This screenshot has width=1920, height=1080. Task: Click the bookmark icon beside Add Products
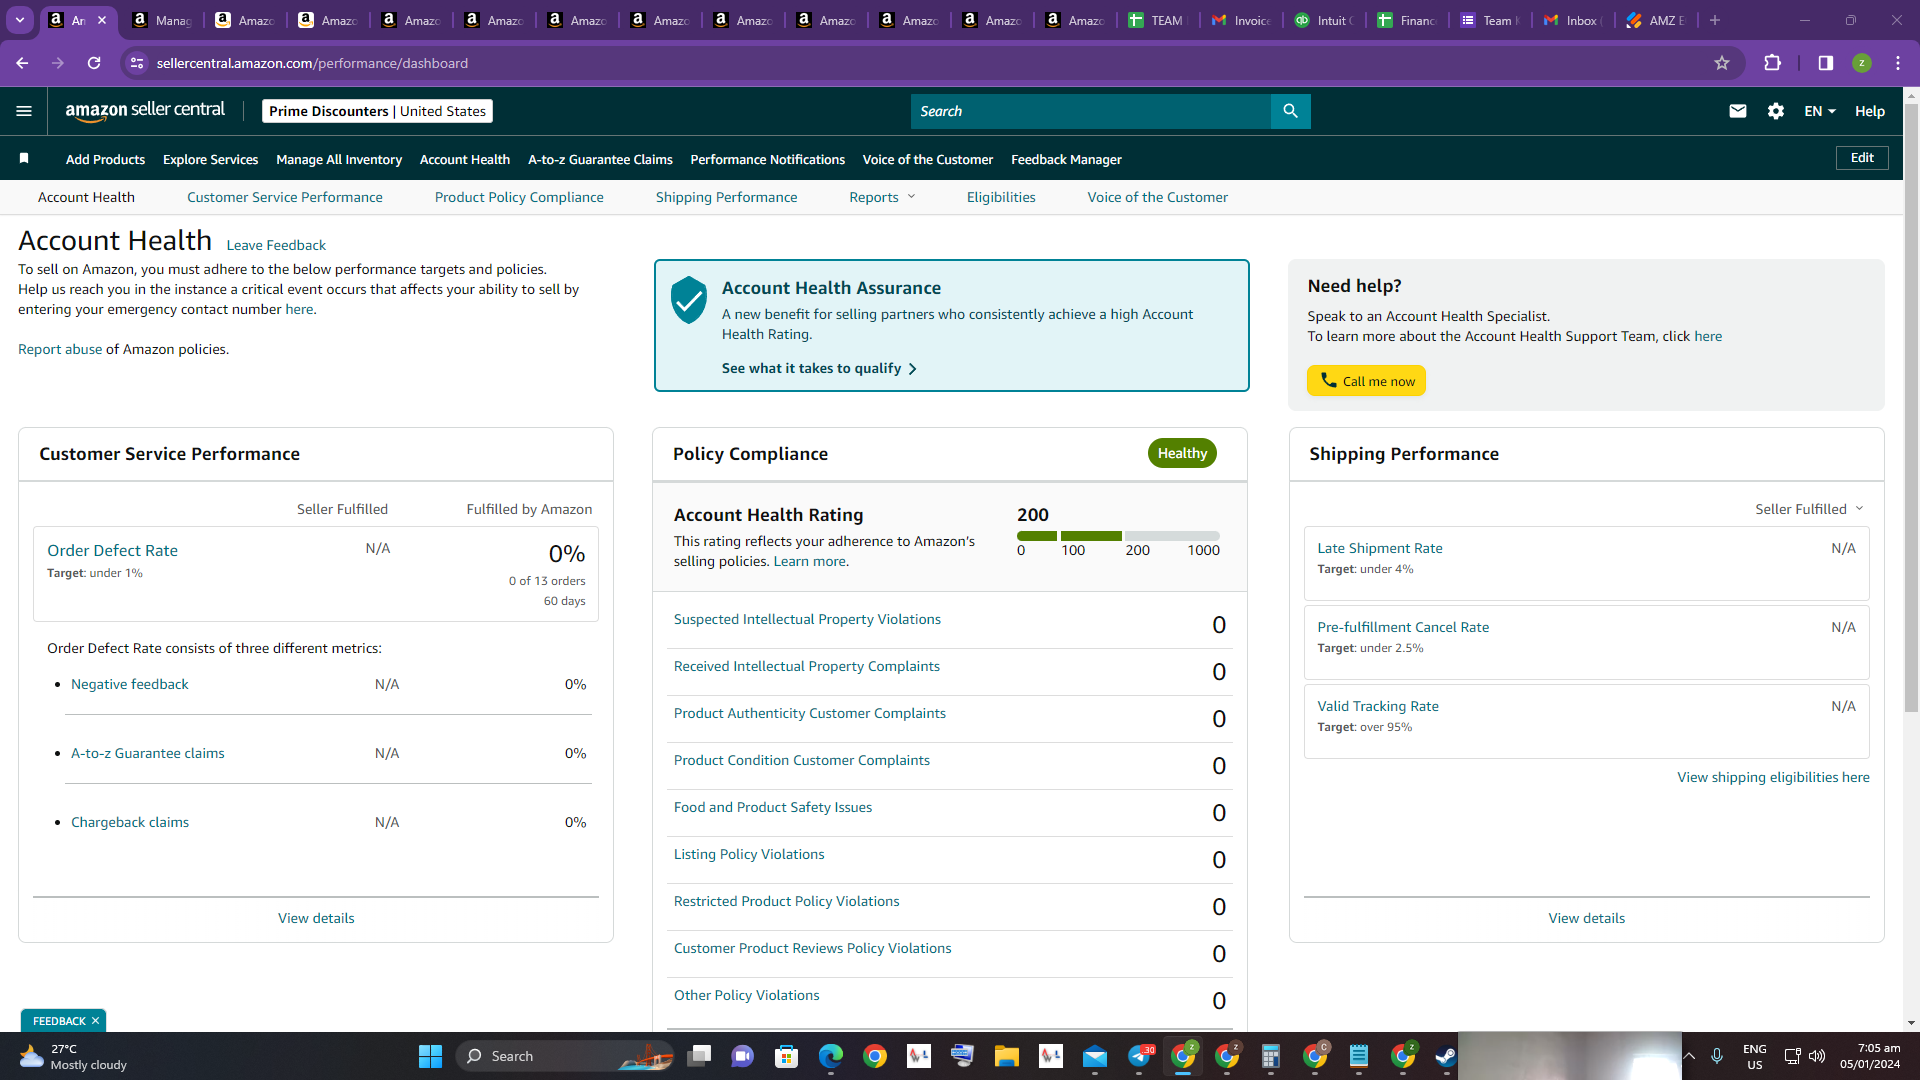pyautogui.click(x=24, y=158)
